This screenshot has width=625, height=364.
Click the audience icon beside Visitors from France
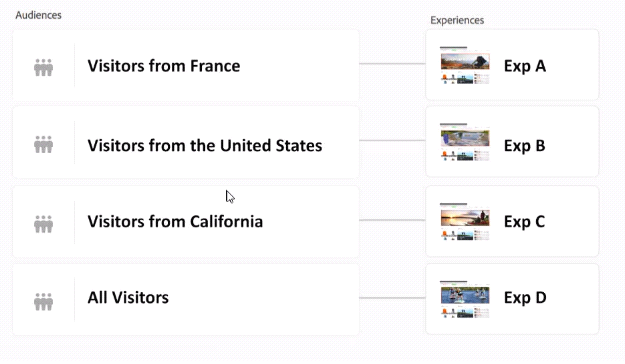43,67
